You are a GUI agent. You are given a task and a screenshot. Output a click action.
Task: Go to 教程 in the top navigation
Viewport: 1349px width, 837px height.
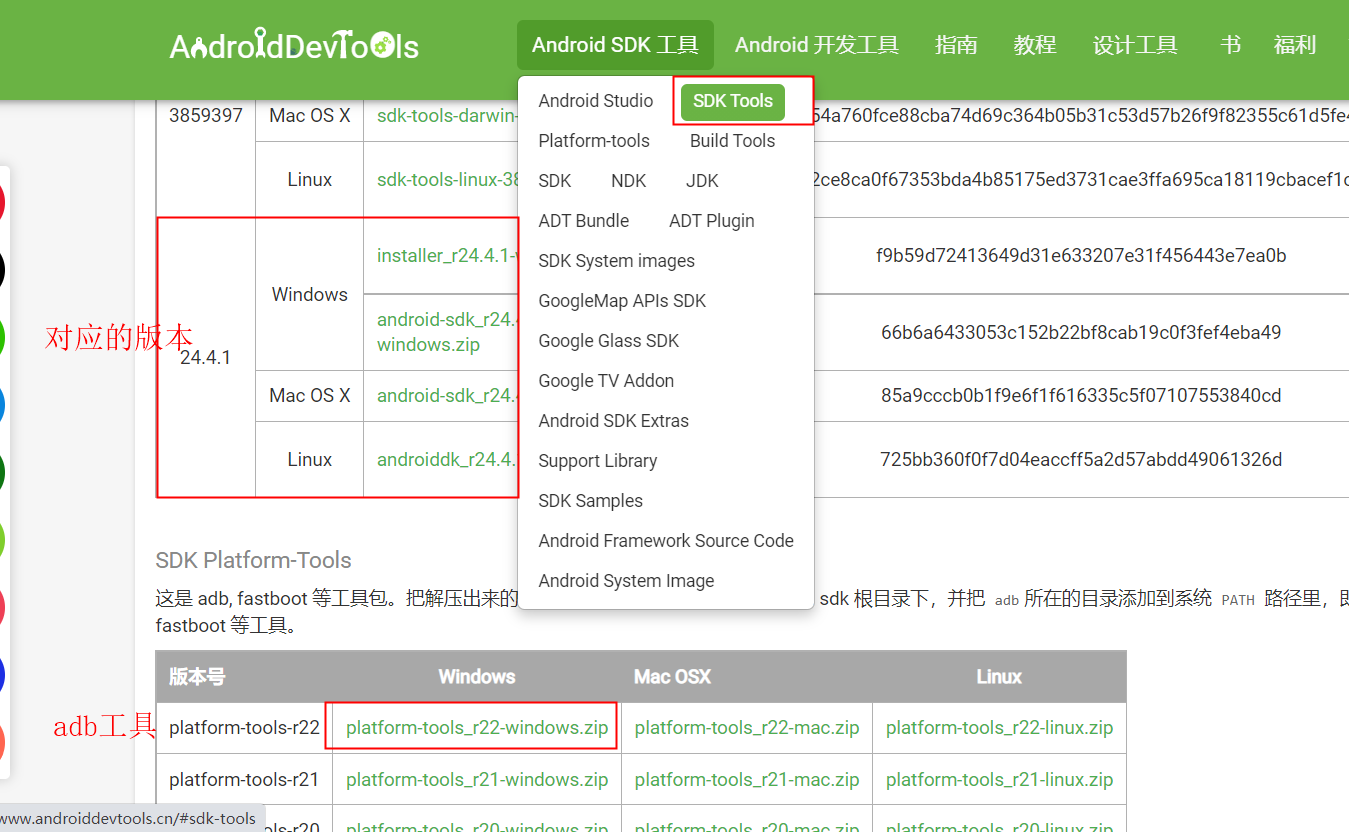point(1035,45)
